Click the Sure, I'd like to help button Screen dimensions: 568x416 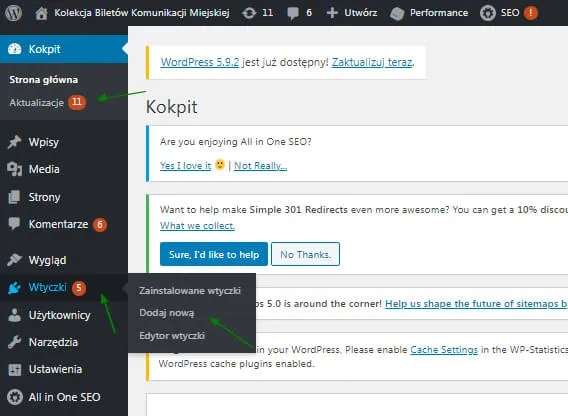click(214, 254)
